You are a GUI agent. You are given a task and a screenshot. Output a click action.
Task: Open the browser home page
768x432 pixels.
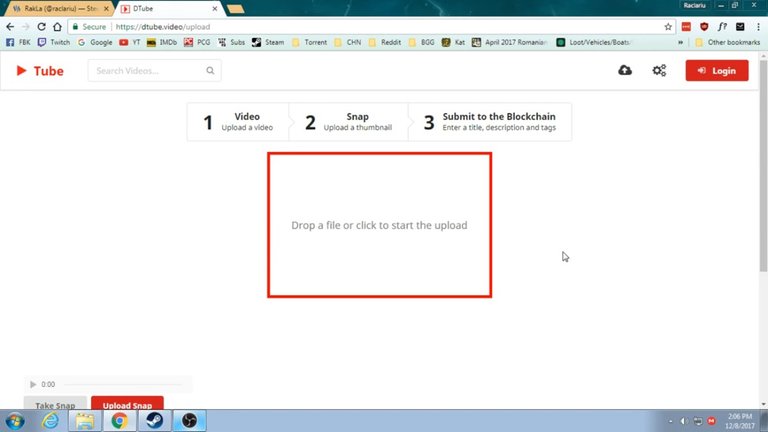57,27
